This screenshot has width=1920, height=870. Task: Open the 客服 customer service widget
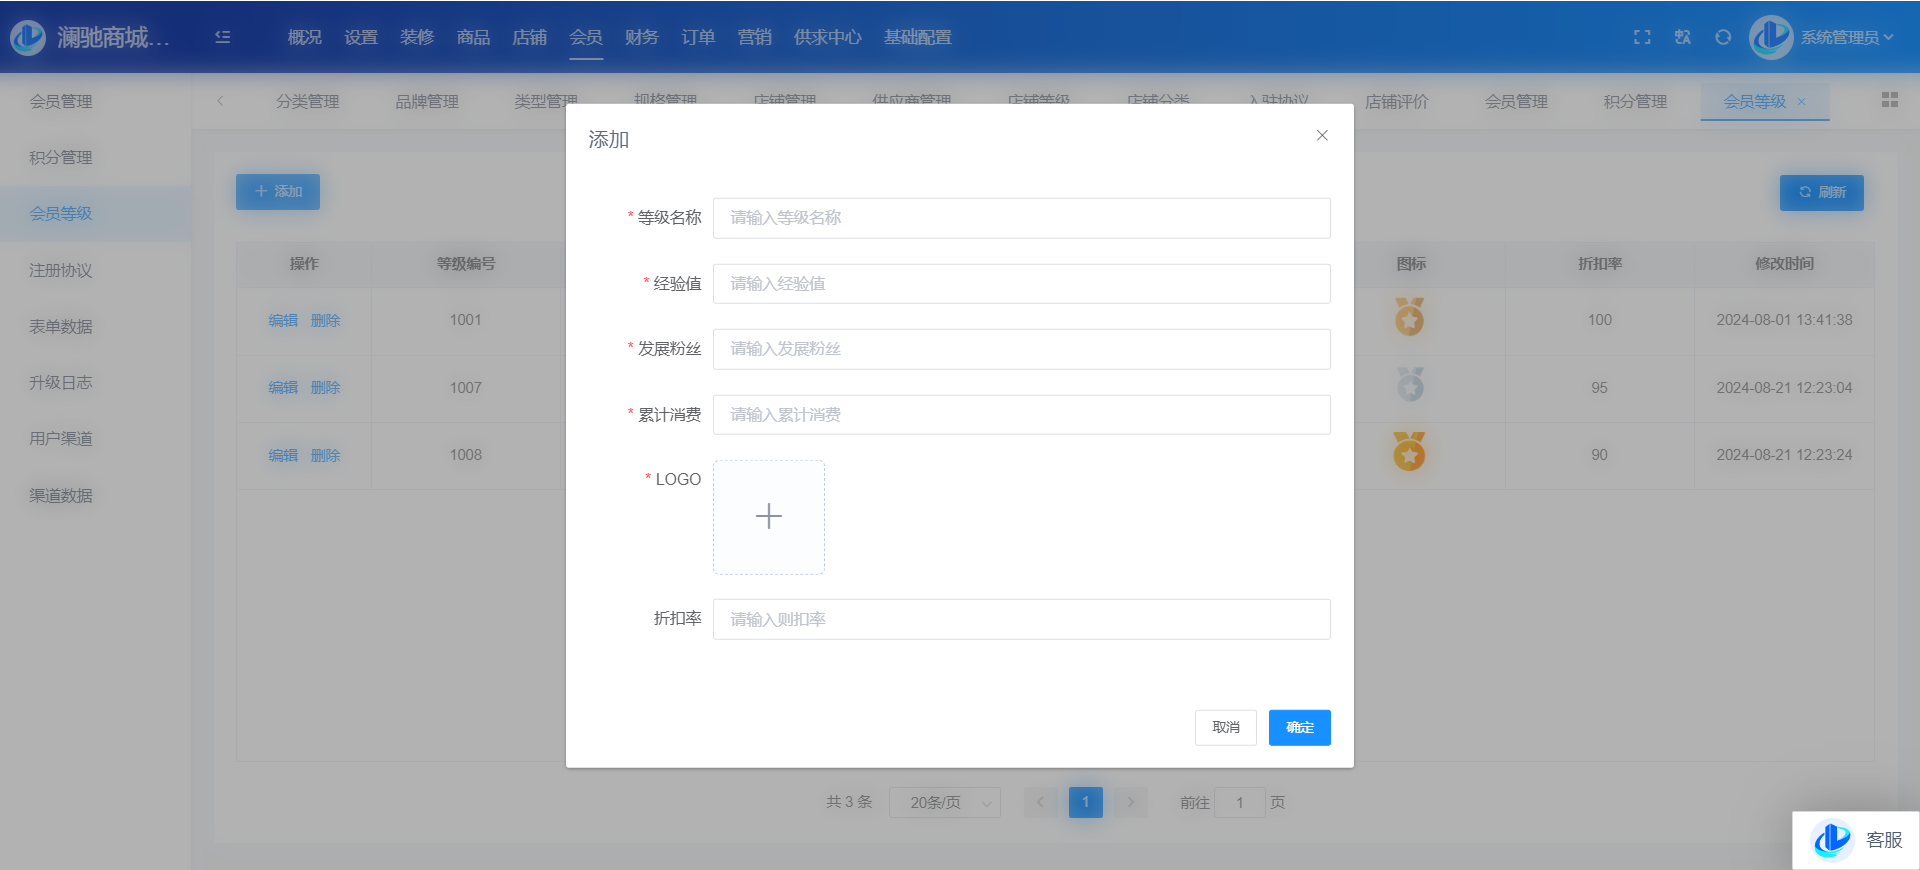click(1856, 840)
